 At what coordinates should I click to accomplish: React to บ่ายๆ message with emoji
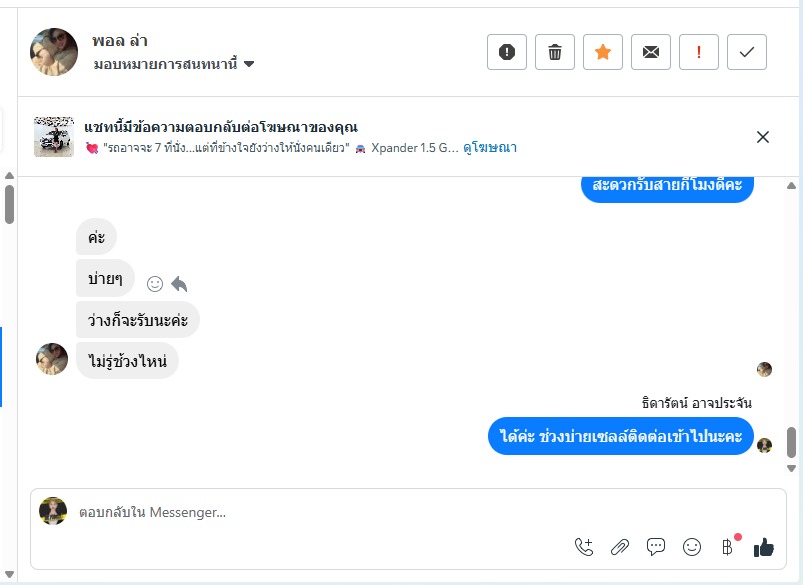pos(155,284)
